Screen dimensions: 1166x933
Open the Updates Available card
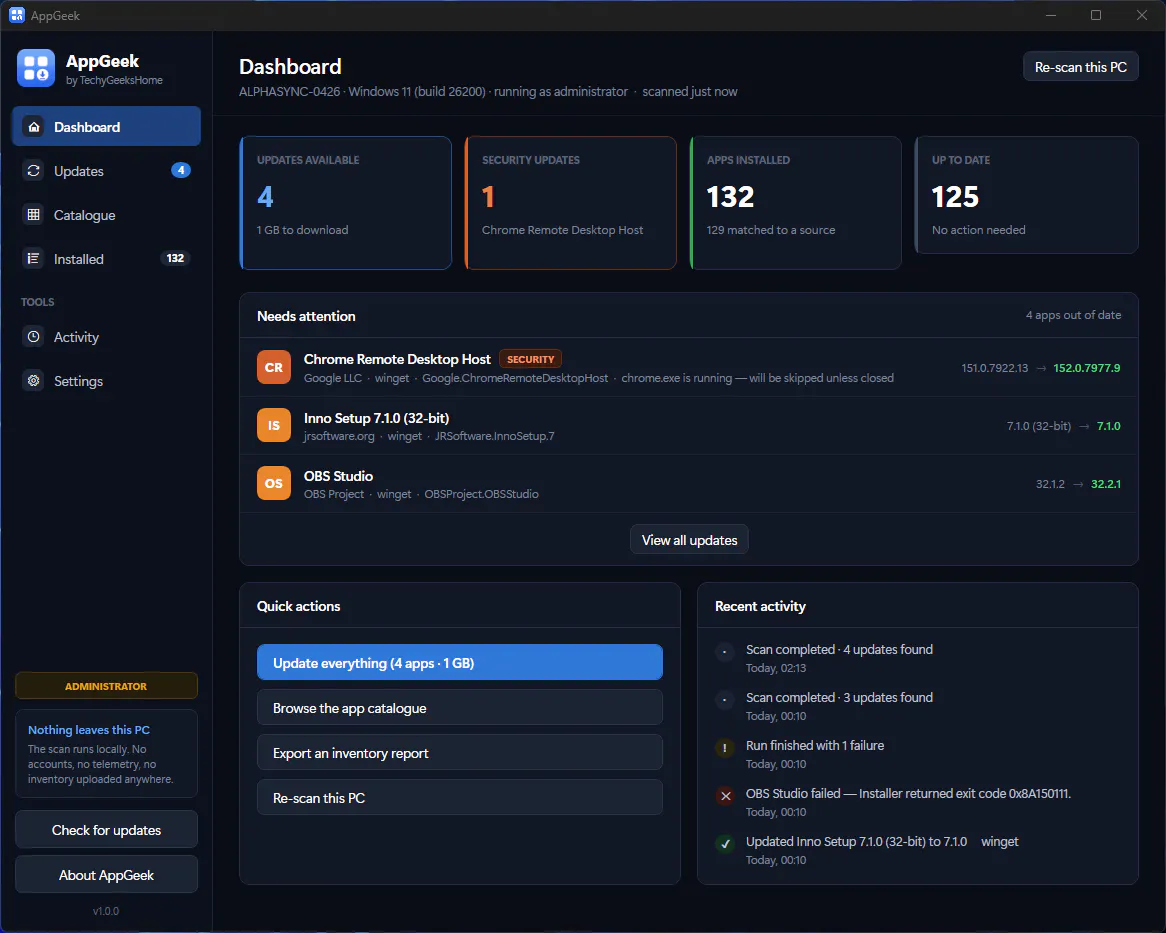point(346,203)
